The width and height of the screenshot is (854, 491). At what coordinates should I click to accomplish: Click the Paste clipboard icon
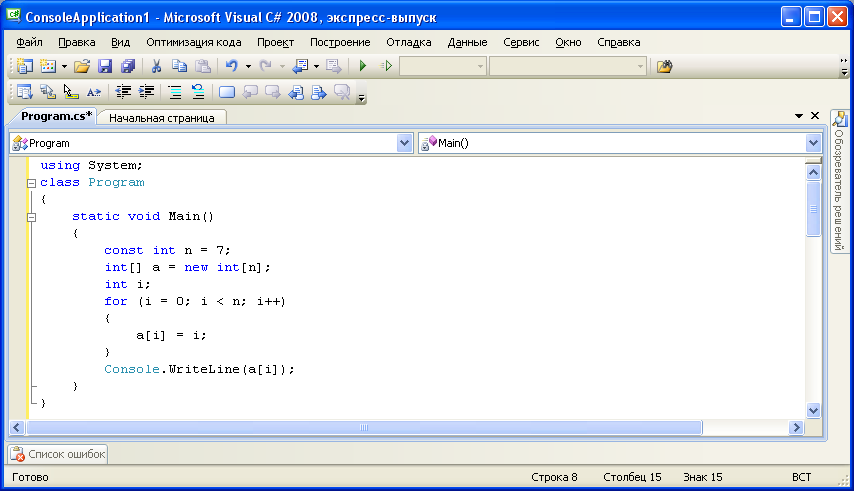[x=203, y=66]
